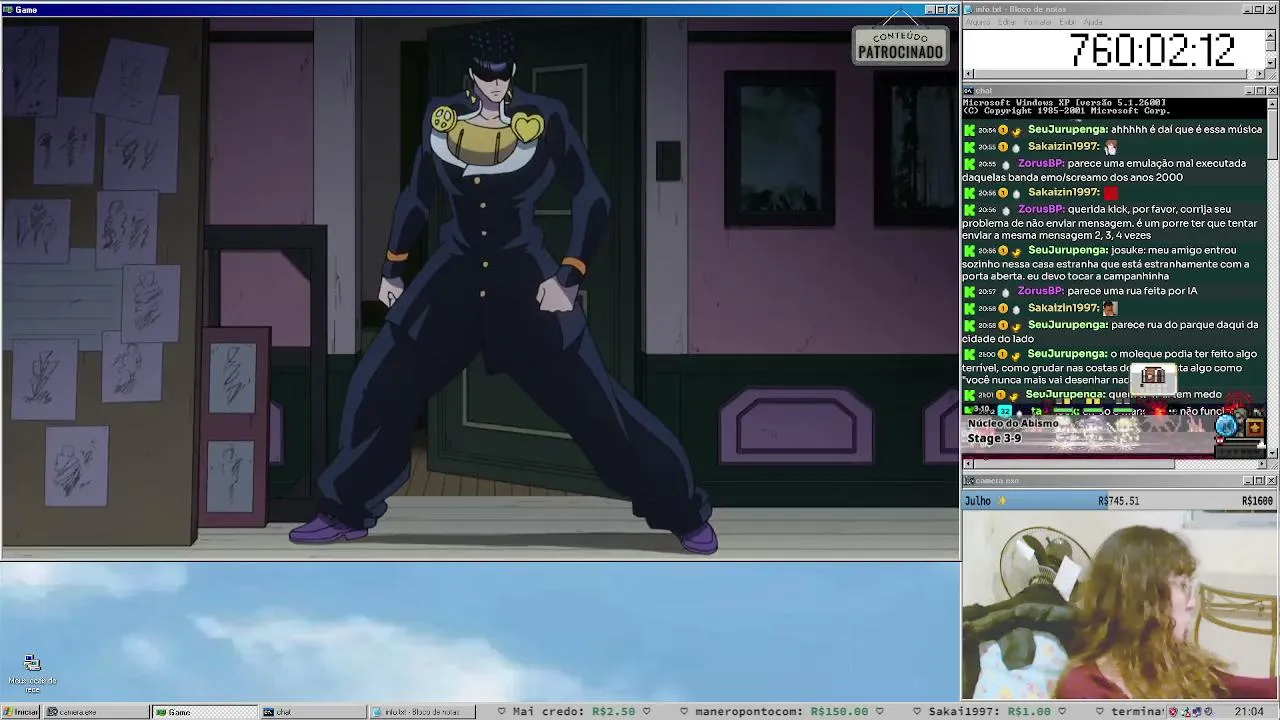Open the Ajuda menu in Notepad
1280x720 pixels.
coord(1093,22)
